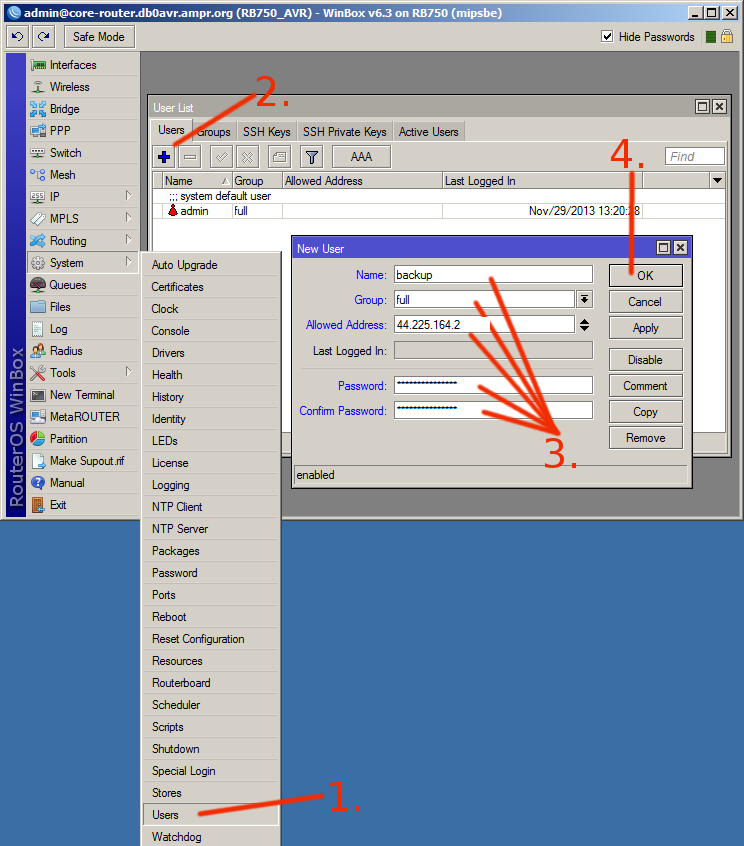Open PPP in the sidebar

pyautogui.click(x=83, y=131)
